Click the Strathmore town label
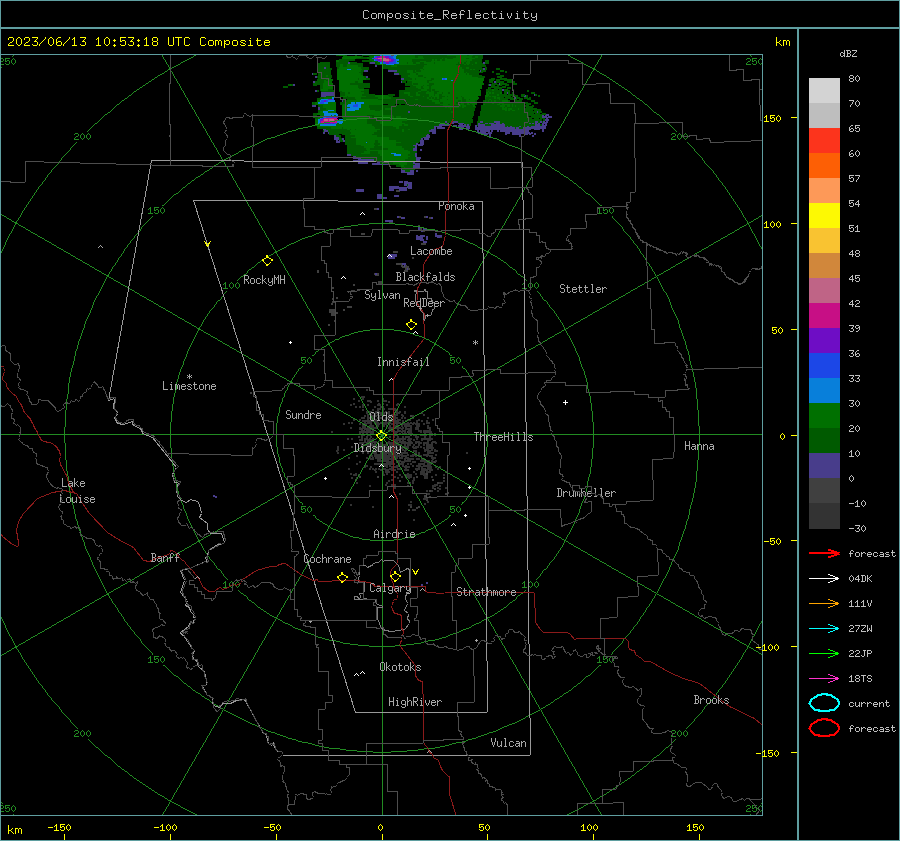Image resolution: width=900 pixels, height=841 pixels. [486, 592]
